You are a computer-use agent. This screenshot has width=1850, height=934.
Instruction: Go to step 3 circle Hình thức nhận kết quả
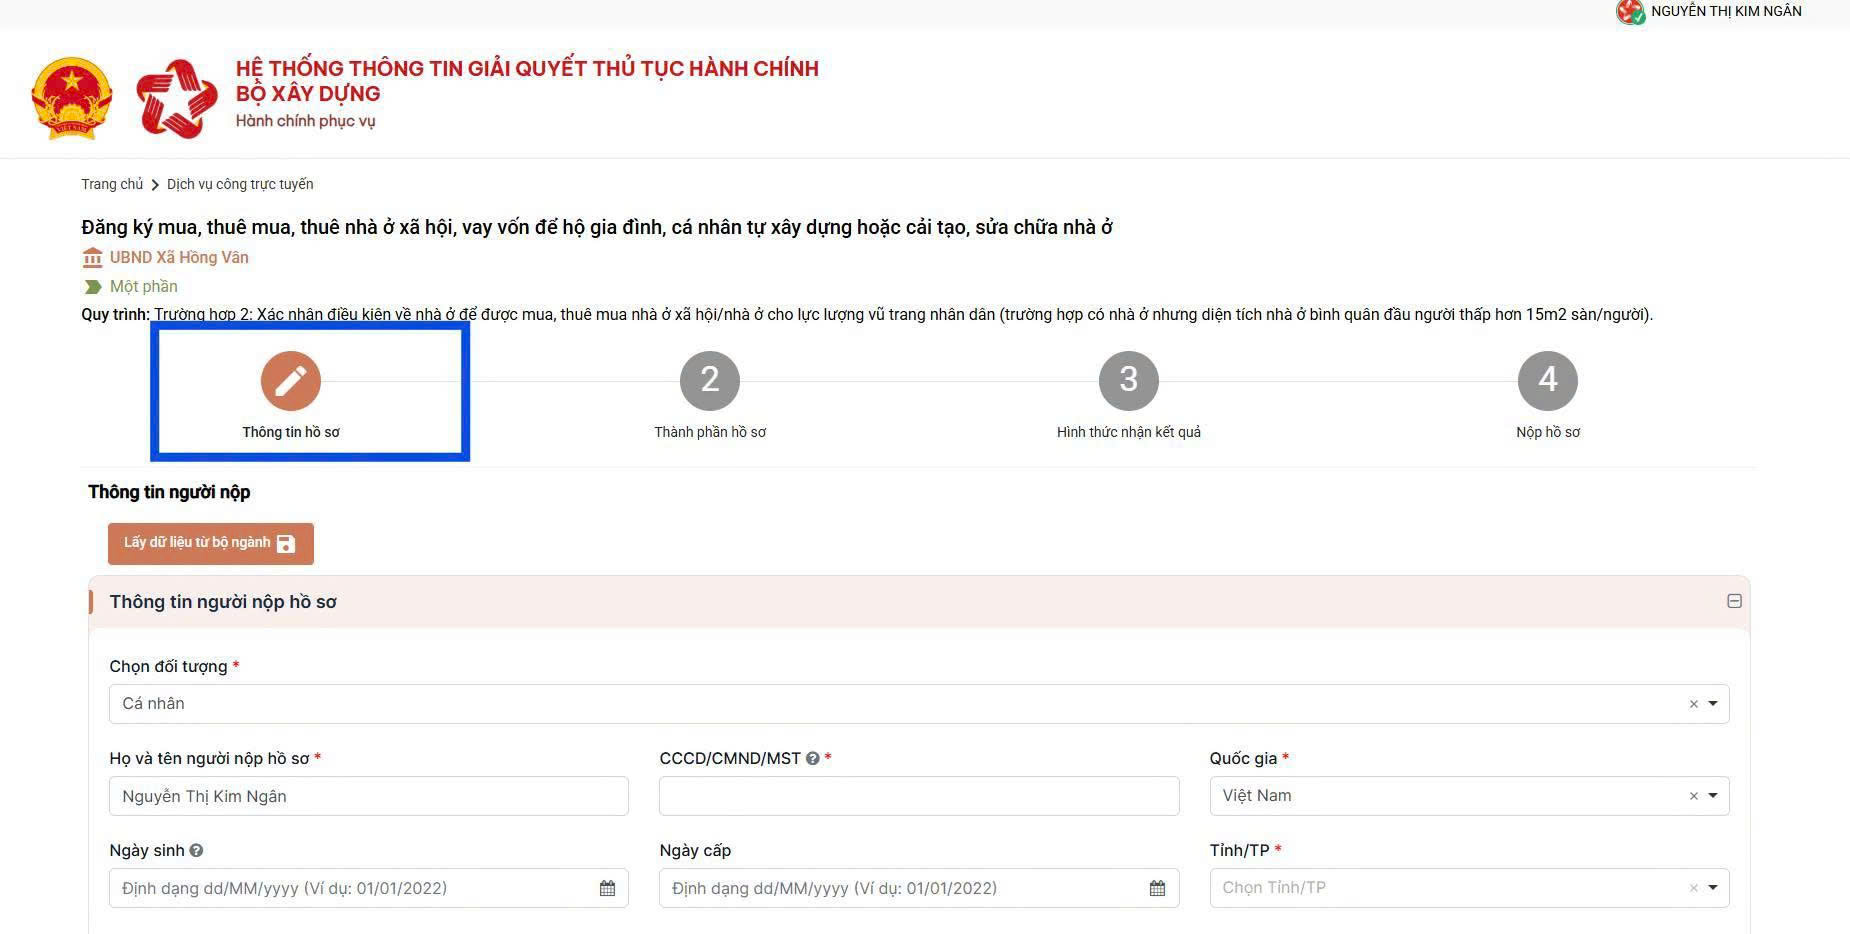click(x=1129, y=380)
